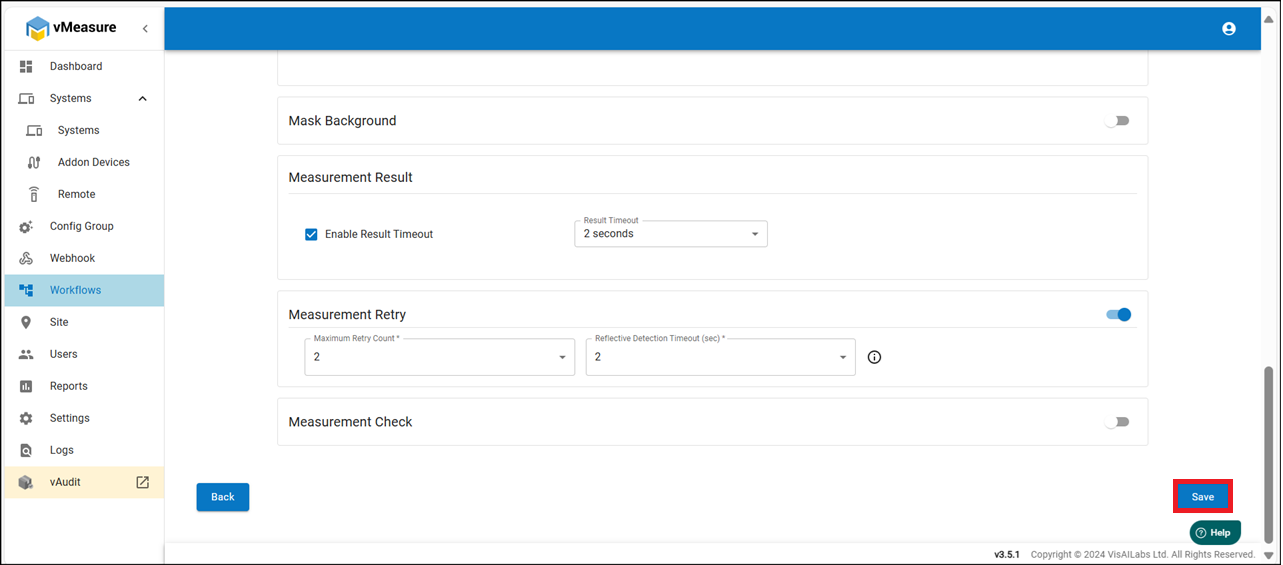Click the user account profile icon
Viewport: 1283px width, 565px height.
click(x=1229, y=29)
